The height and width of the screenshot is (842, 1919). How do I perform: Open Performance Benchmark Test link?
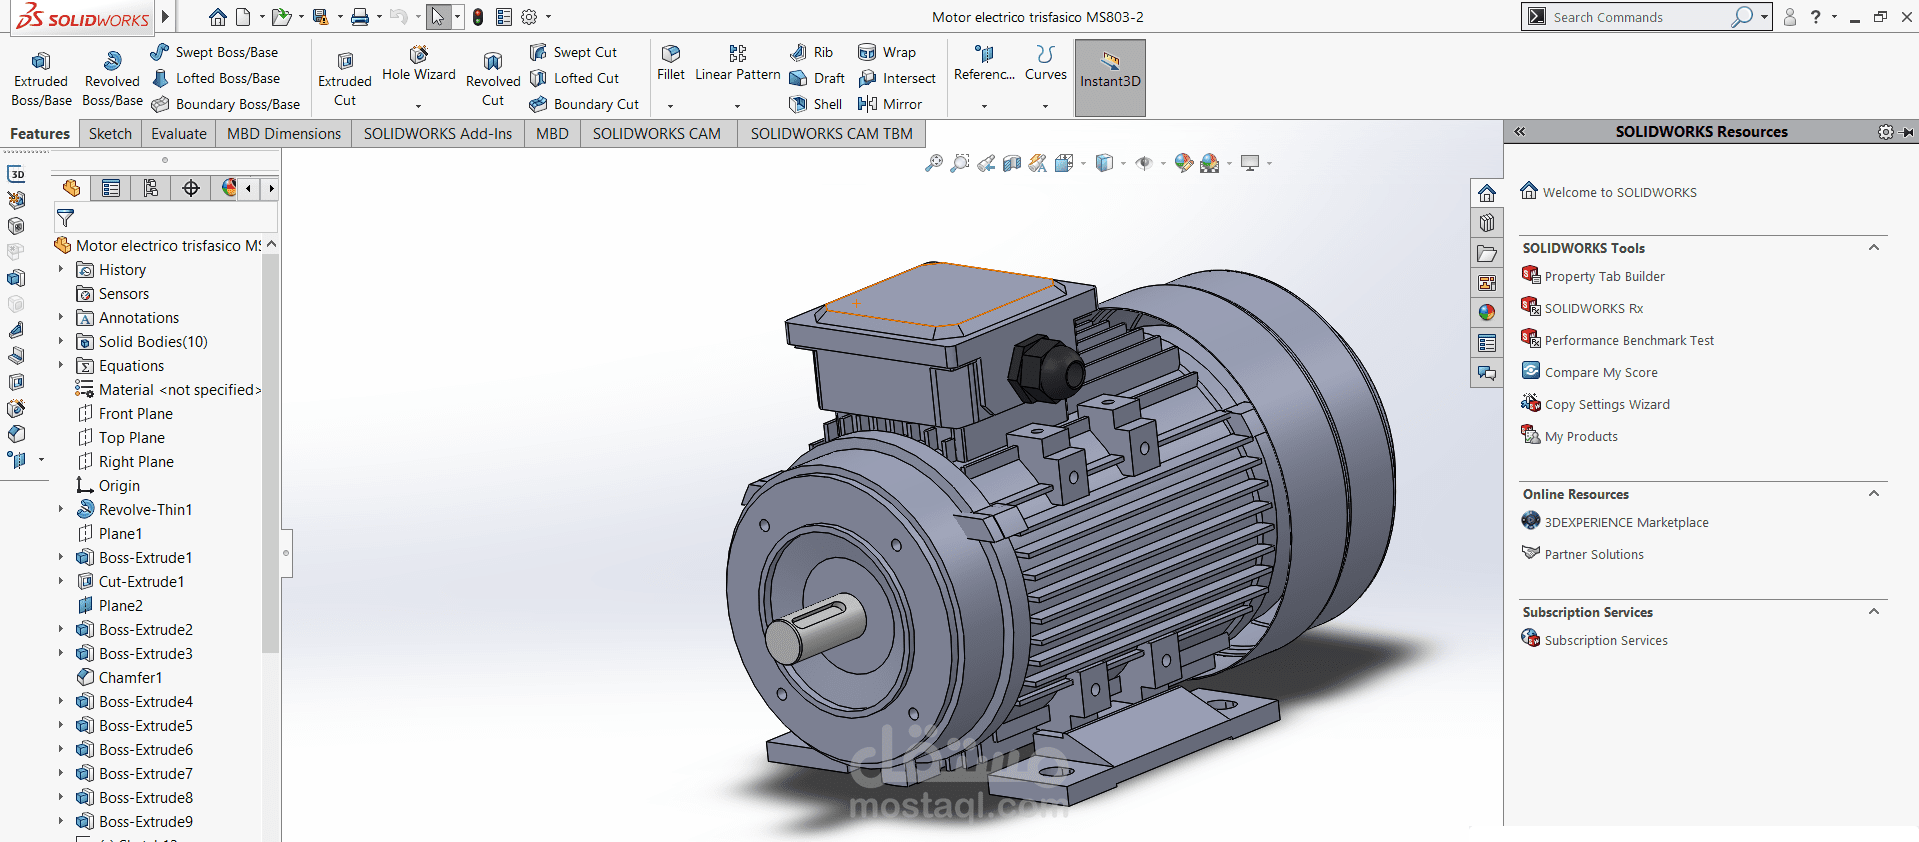(1628, 341)
